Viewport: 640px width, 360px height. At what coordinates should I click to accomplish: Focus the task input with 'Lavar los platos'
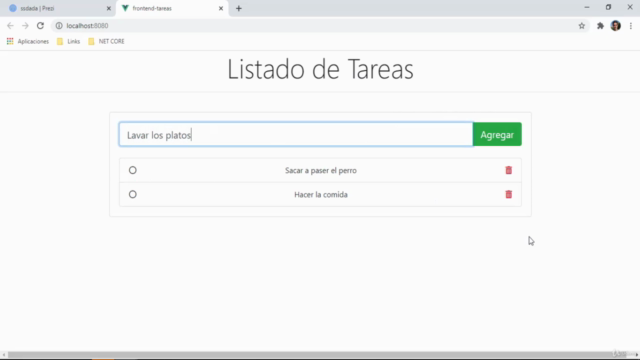[296, 134]
